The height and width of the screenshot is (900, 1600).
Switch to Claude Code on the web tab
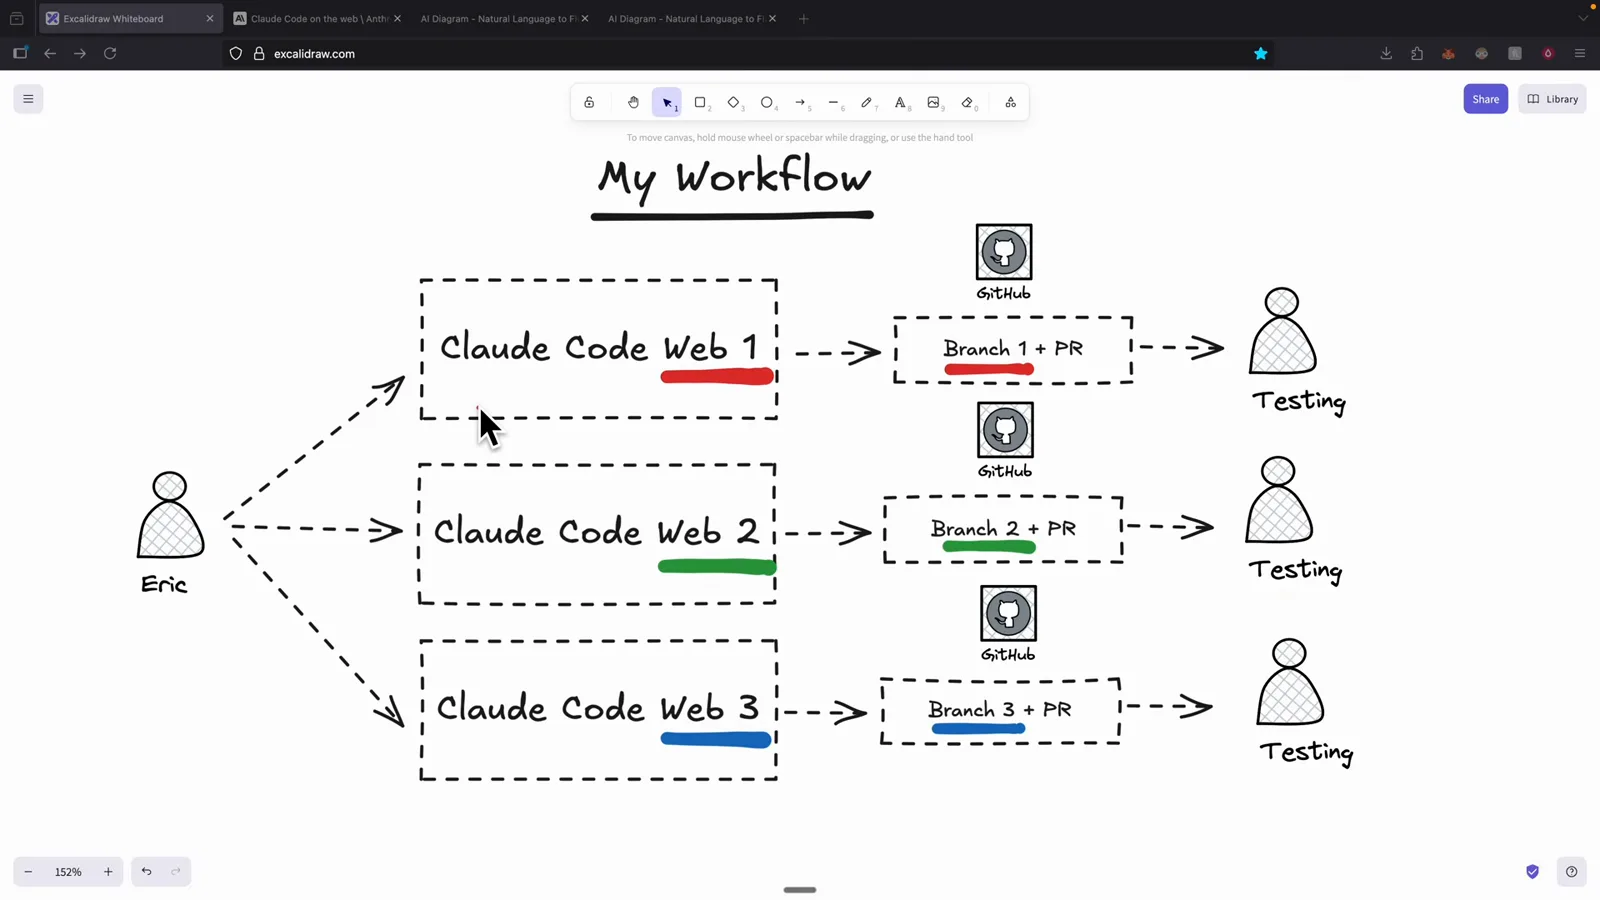point(318,18)
